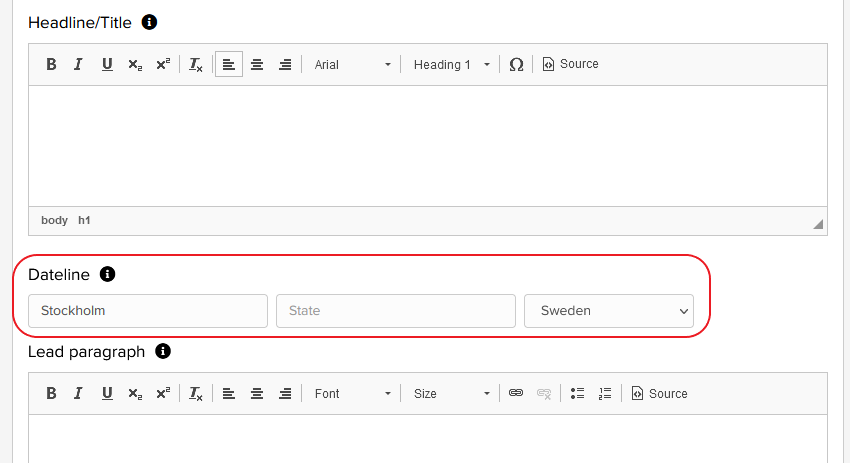Click the unlink icon in Lead paragraph
Viewport: 850px width, 463px height.
coord(544,394)
